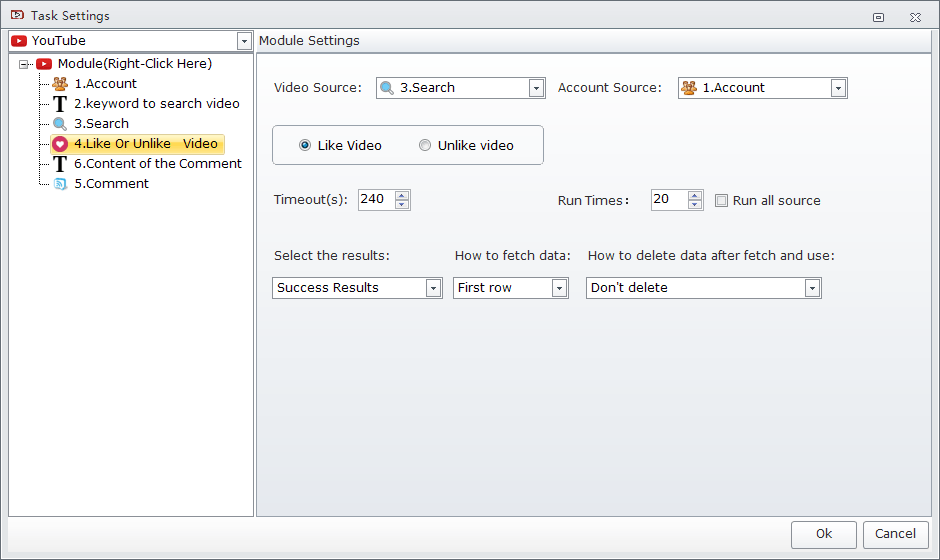
Task: Select 2.keyword to search video tree item
Action: click(x=157, y=104)
